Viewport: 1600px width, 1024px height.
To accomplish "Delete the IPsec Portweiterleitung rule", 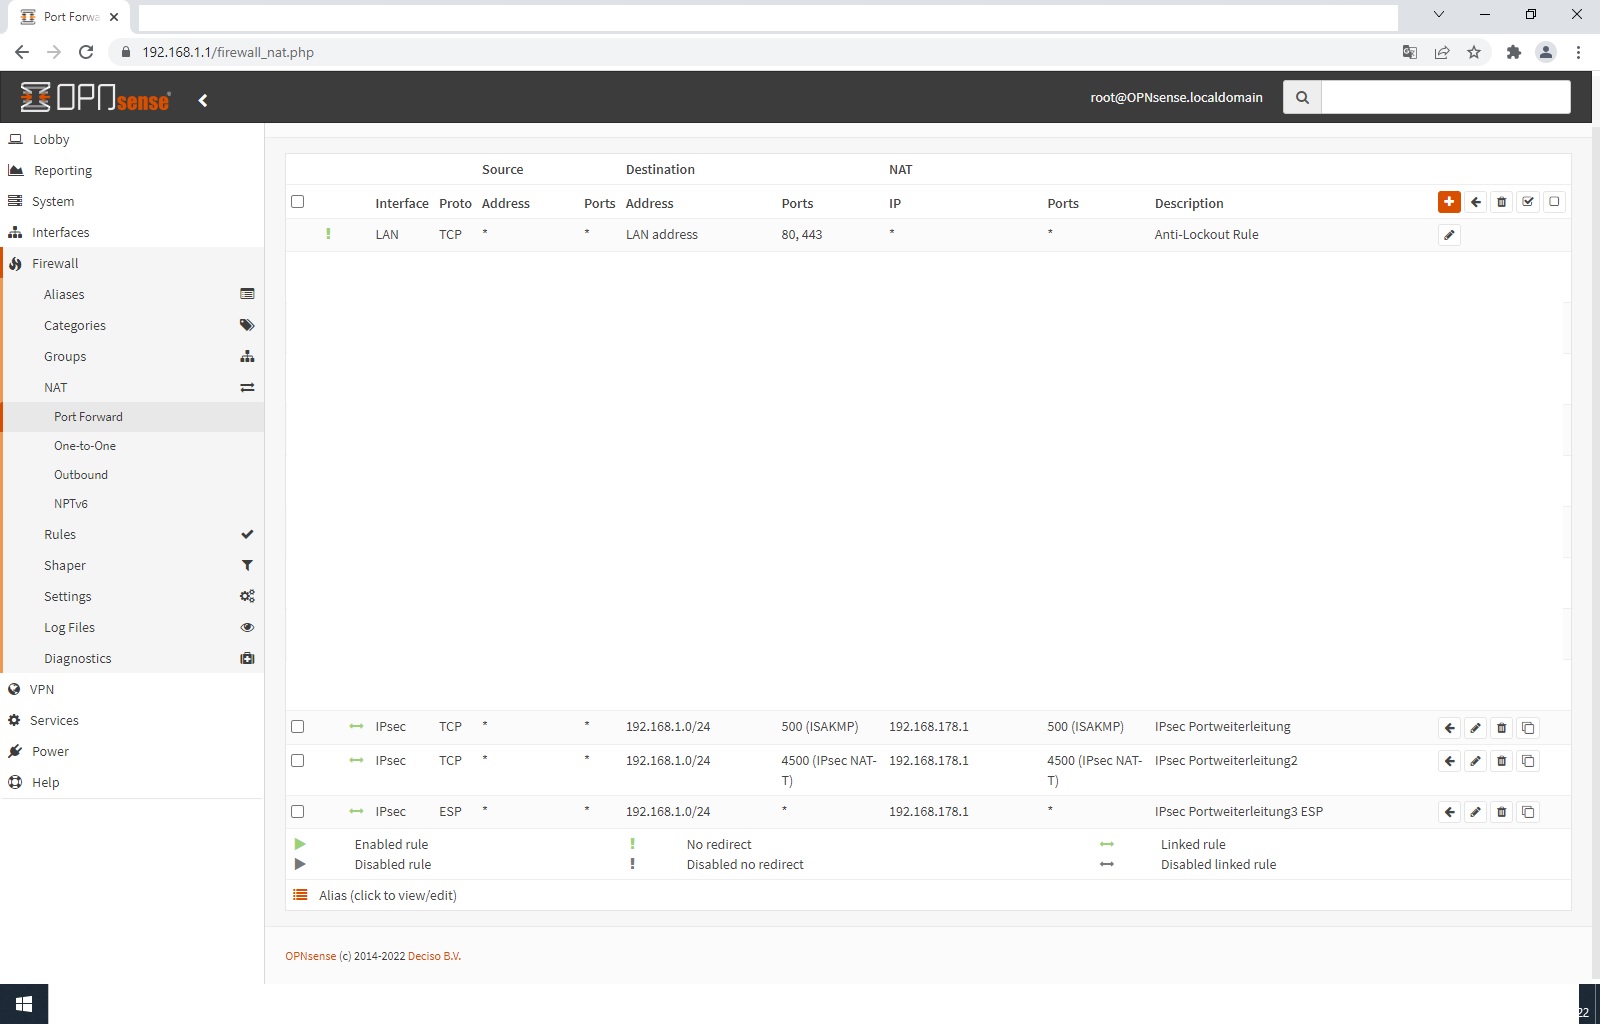I will (1501, 728).
